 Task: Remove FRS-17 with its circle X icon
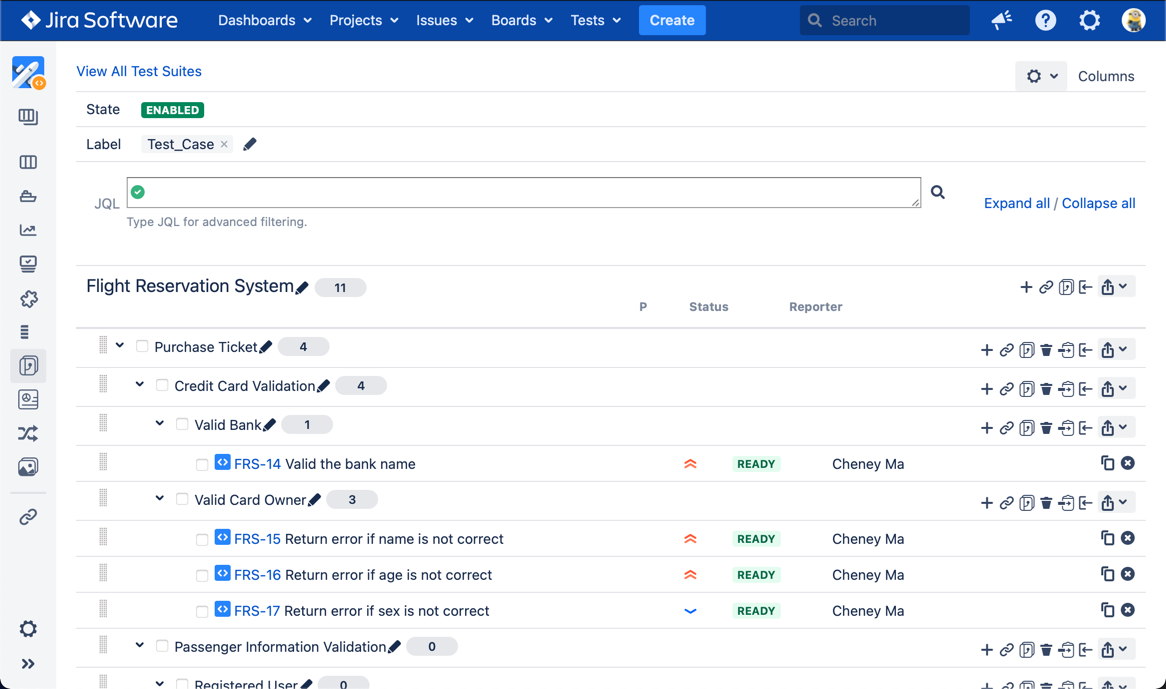click(1128, 610)
